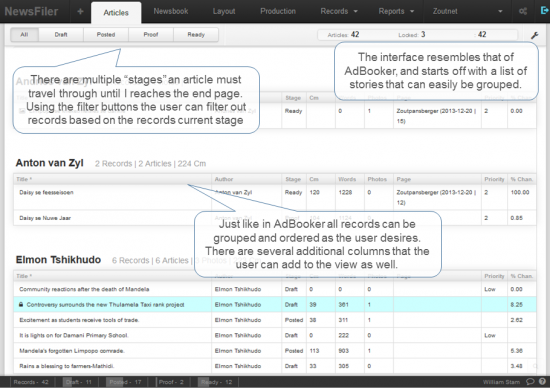Filter articles by Proof stage
550x388 pixels.
coord(151,34)
